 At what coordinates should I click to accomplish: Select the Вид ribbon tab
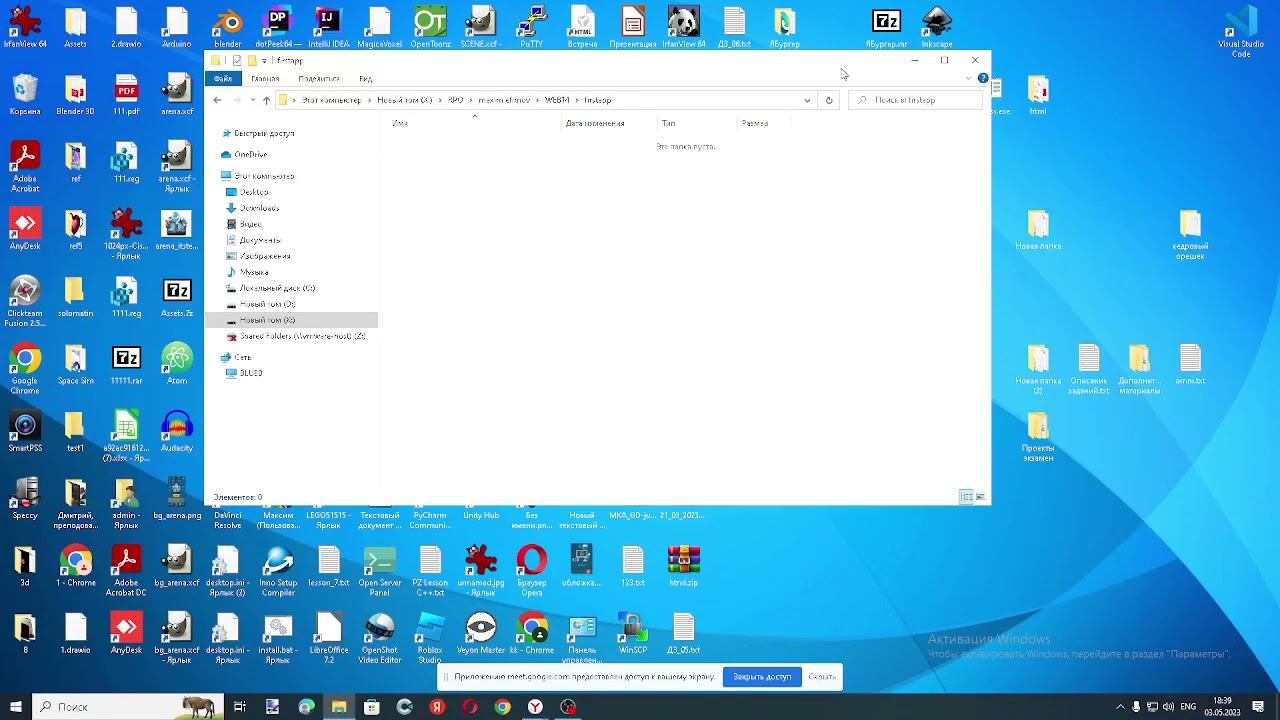366,78
